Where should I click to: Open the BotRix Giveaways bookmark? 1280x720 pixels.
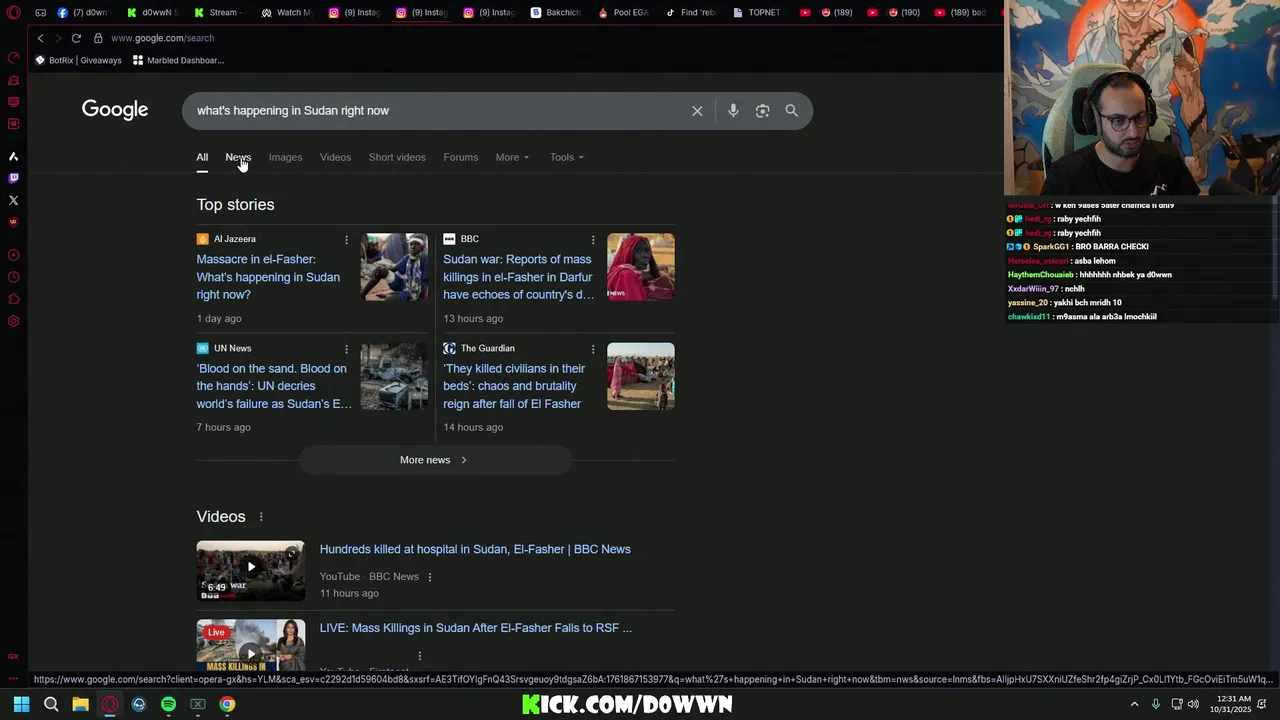click(x=78, y=60)
